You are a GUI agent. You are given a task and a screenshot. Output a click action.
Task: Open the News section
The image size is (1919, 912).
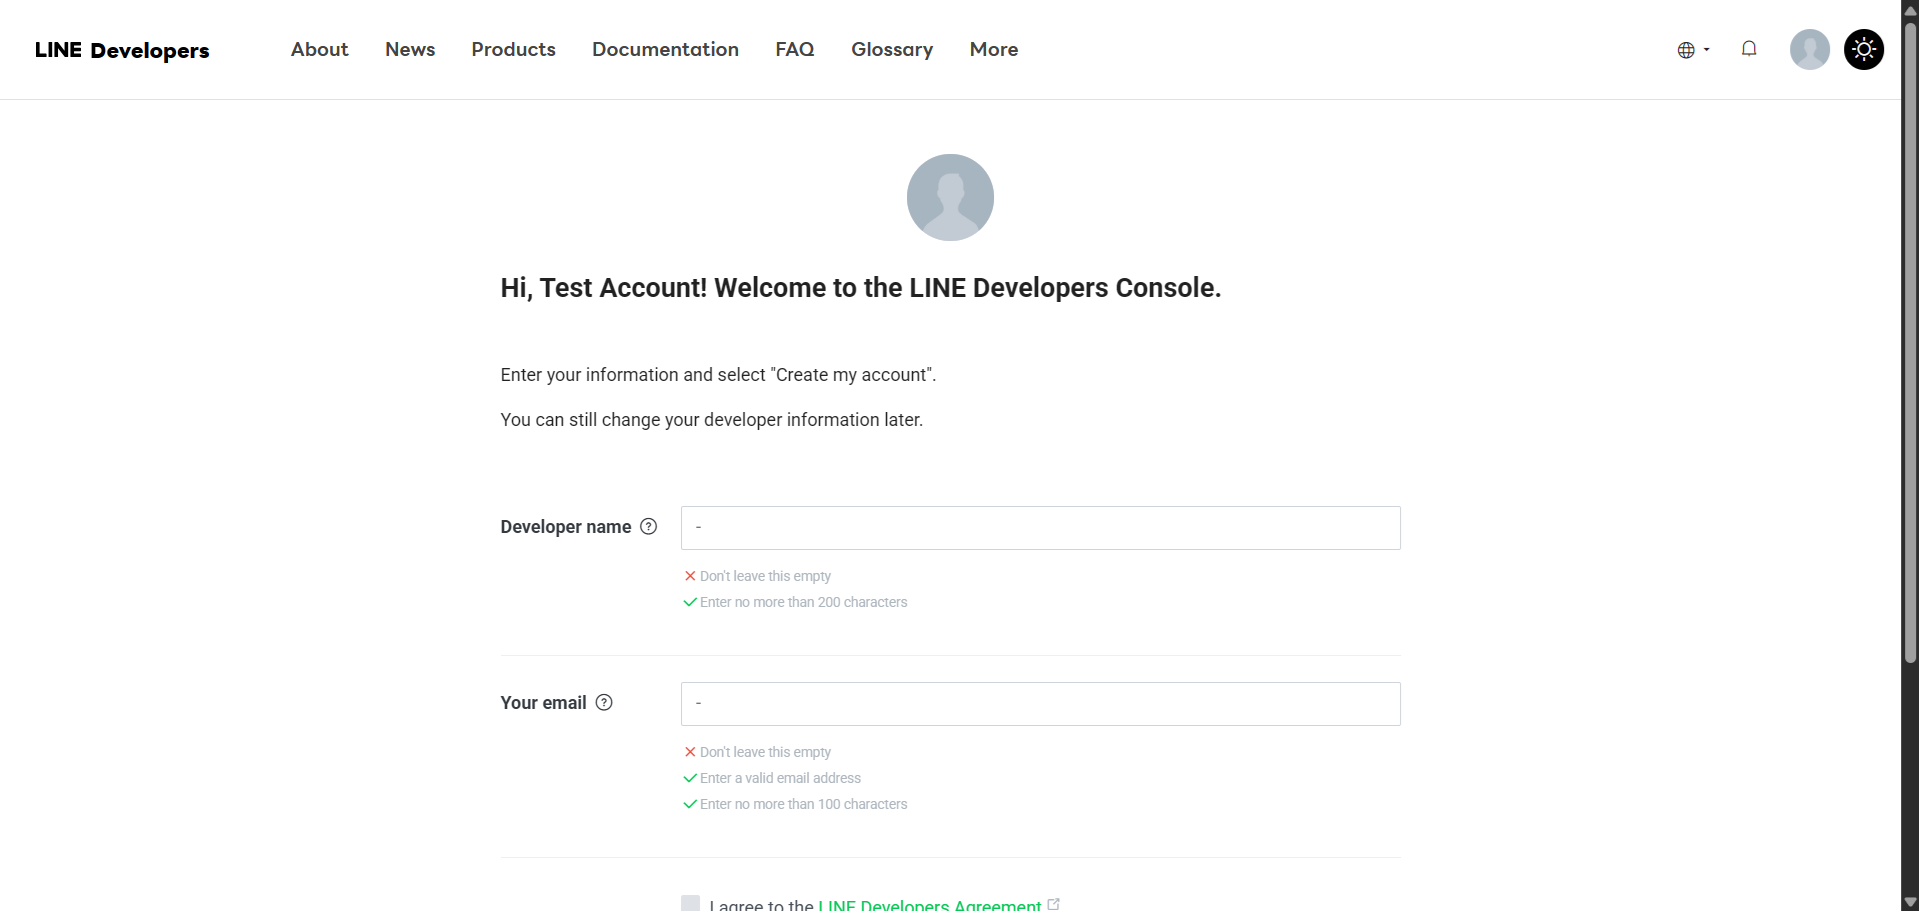point(410,50)
